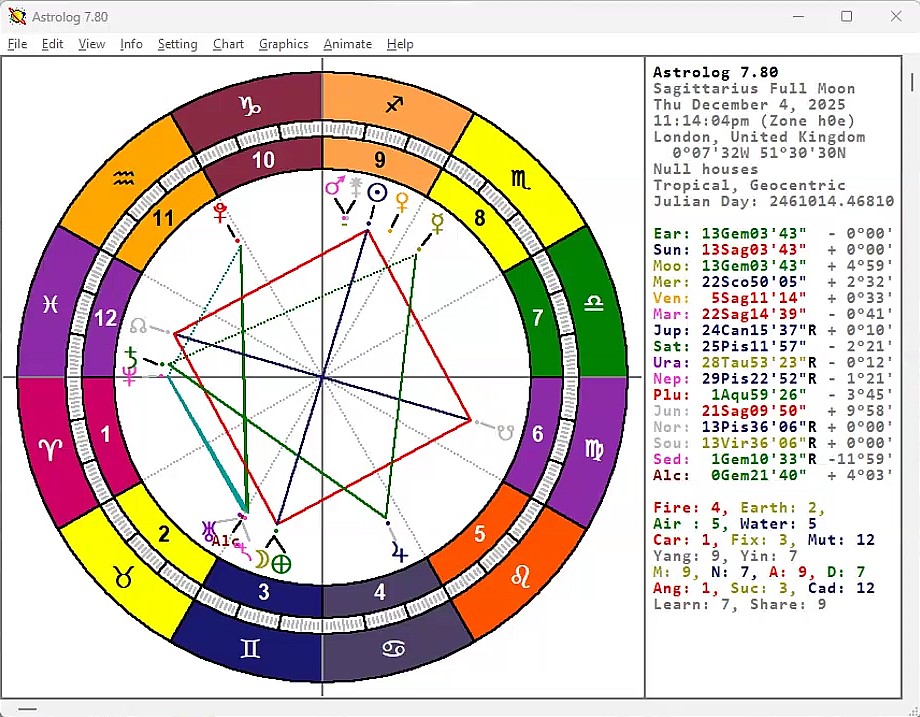The image size is (920, 717).
Task: Click the Sun symbol in the chart
Action: pyautogui.click(x=377, y=194)
